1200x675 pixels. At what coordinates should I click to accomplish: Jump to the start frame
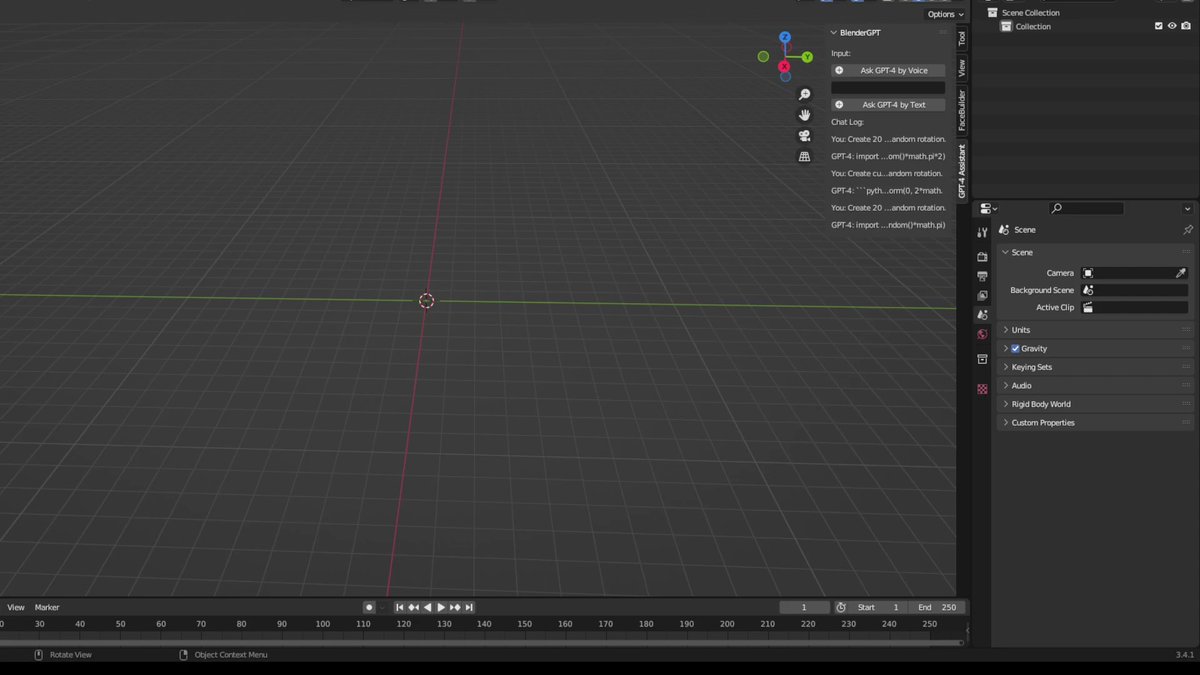[x=400, y=607]
